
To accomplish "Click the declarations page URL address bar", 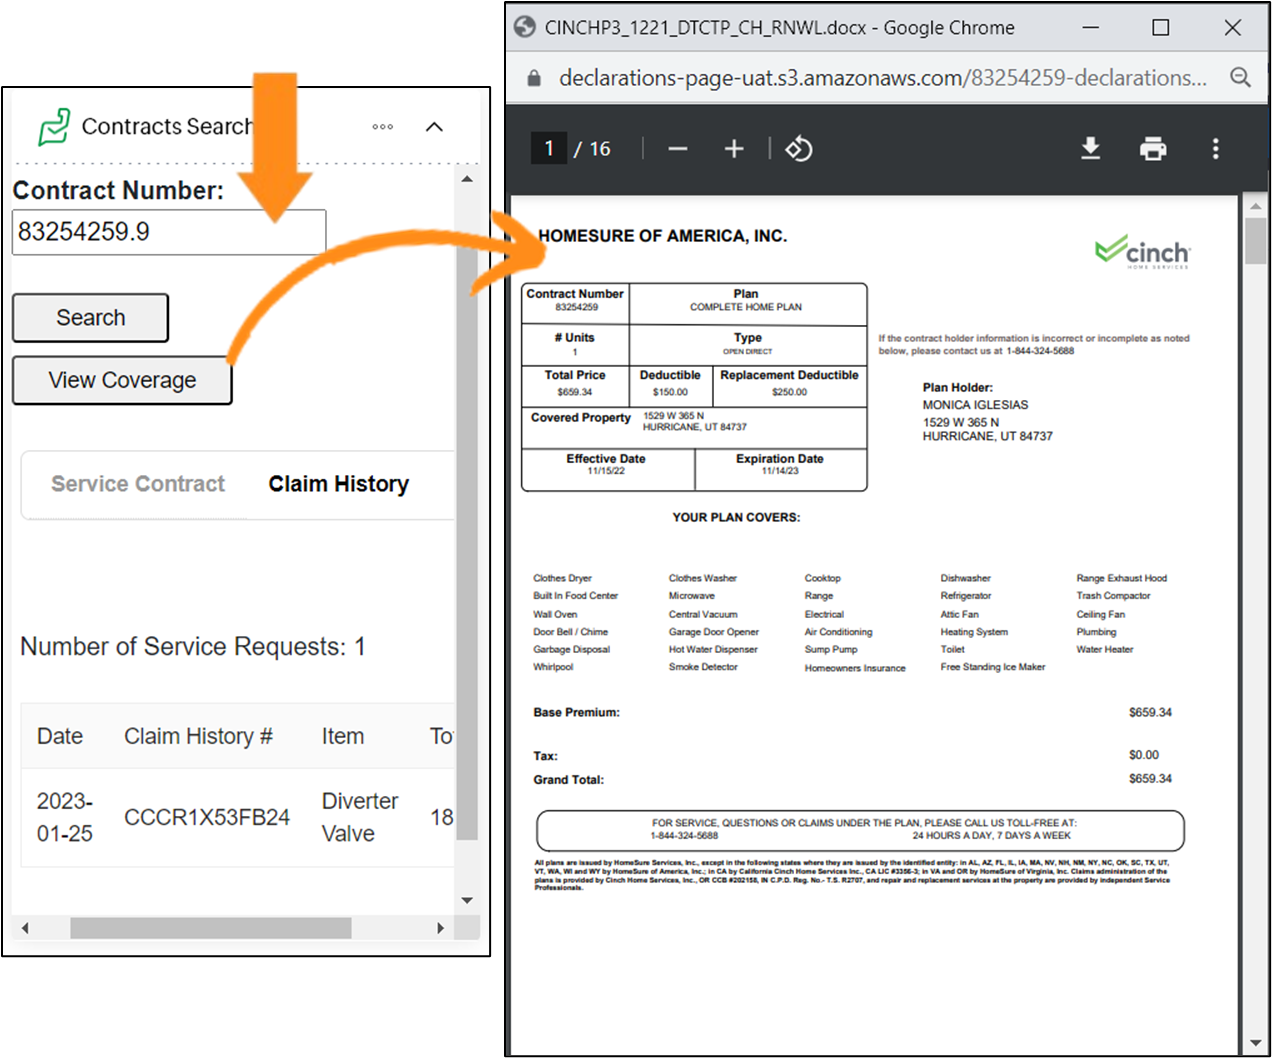I will pyautogui.click(x=882, y=78).
